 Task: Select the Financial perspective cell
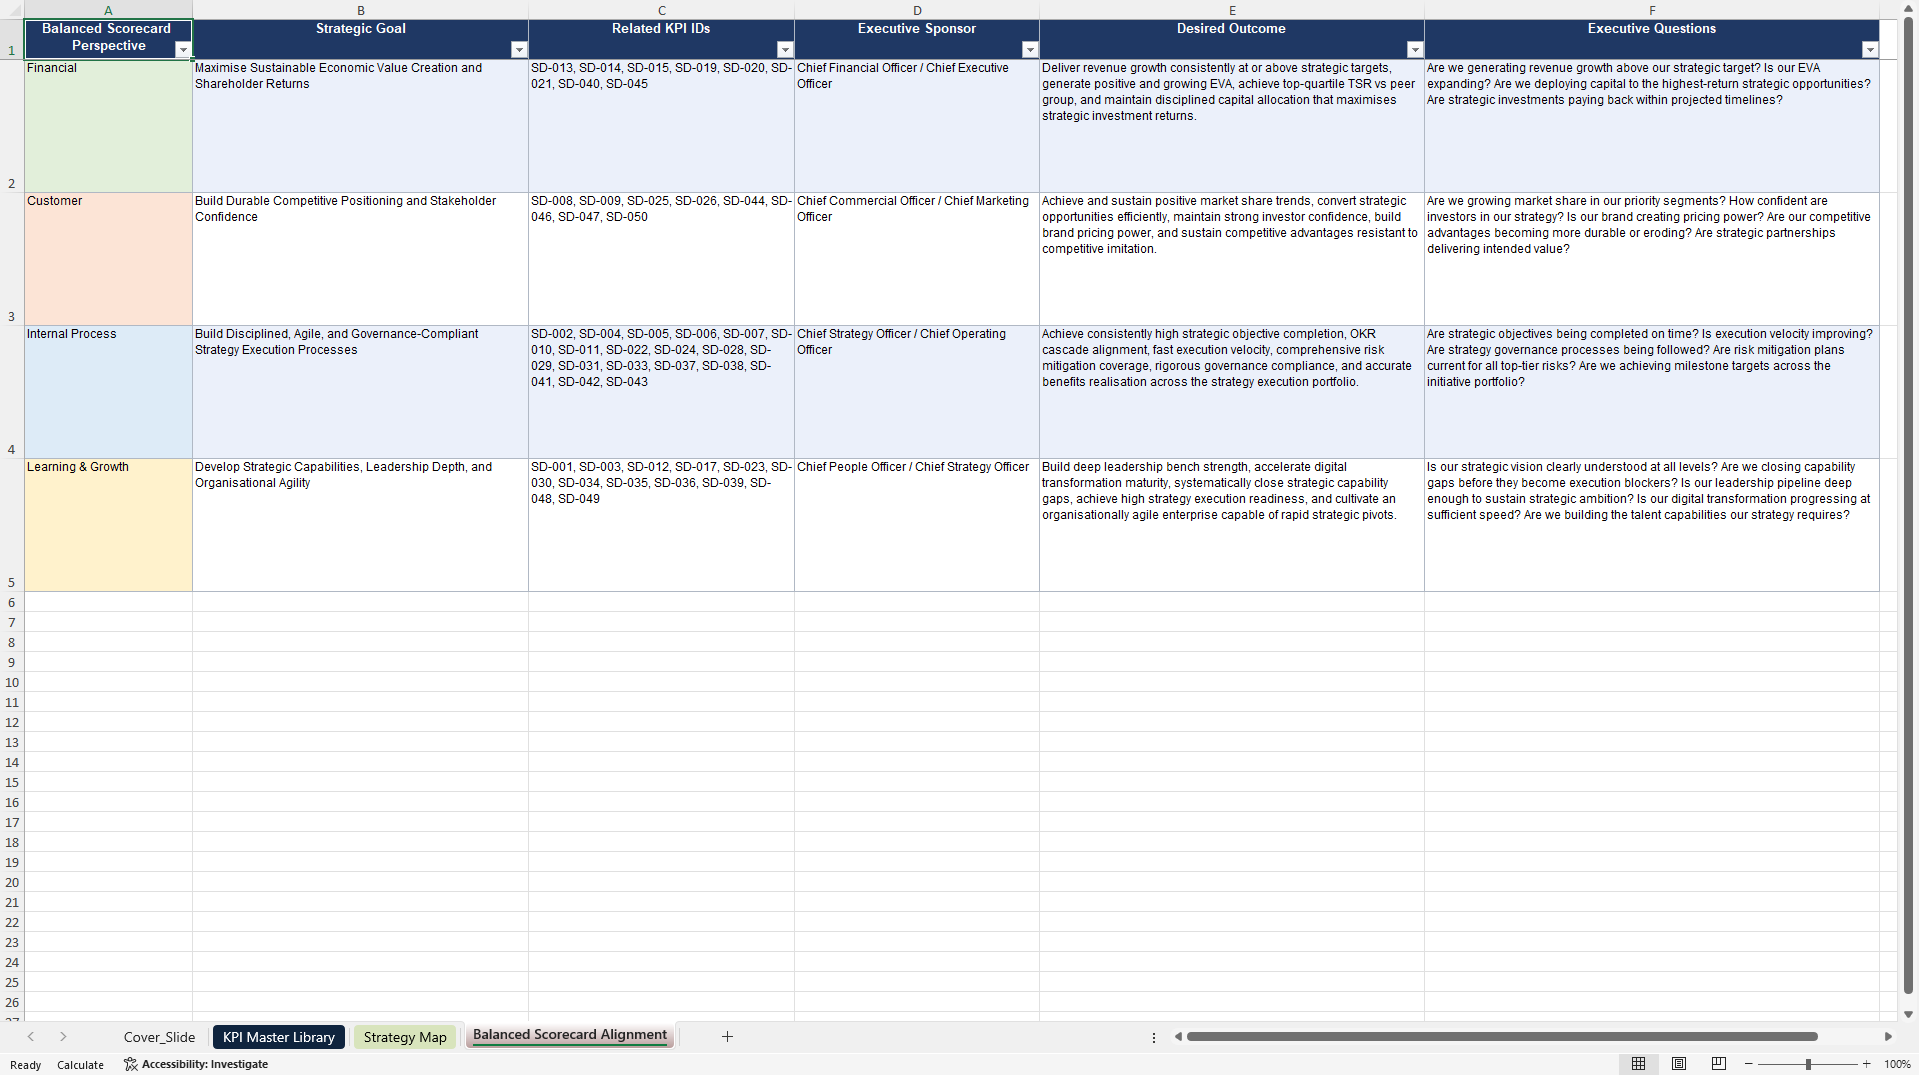click(x=108, y=126)
